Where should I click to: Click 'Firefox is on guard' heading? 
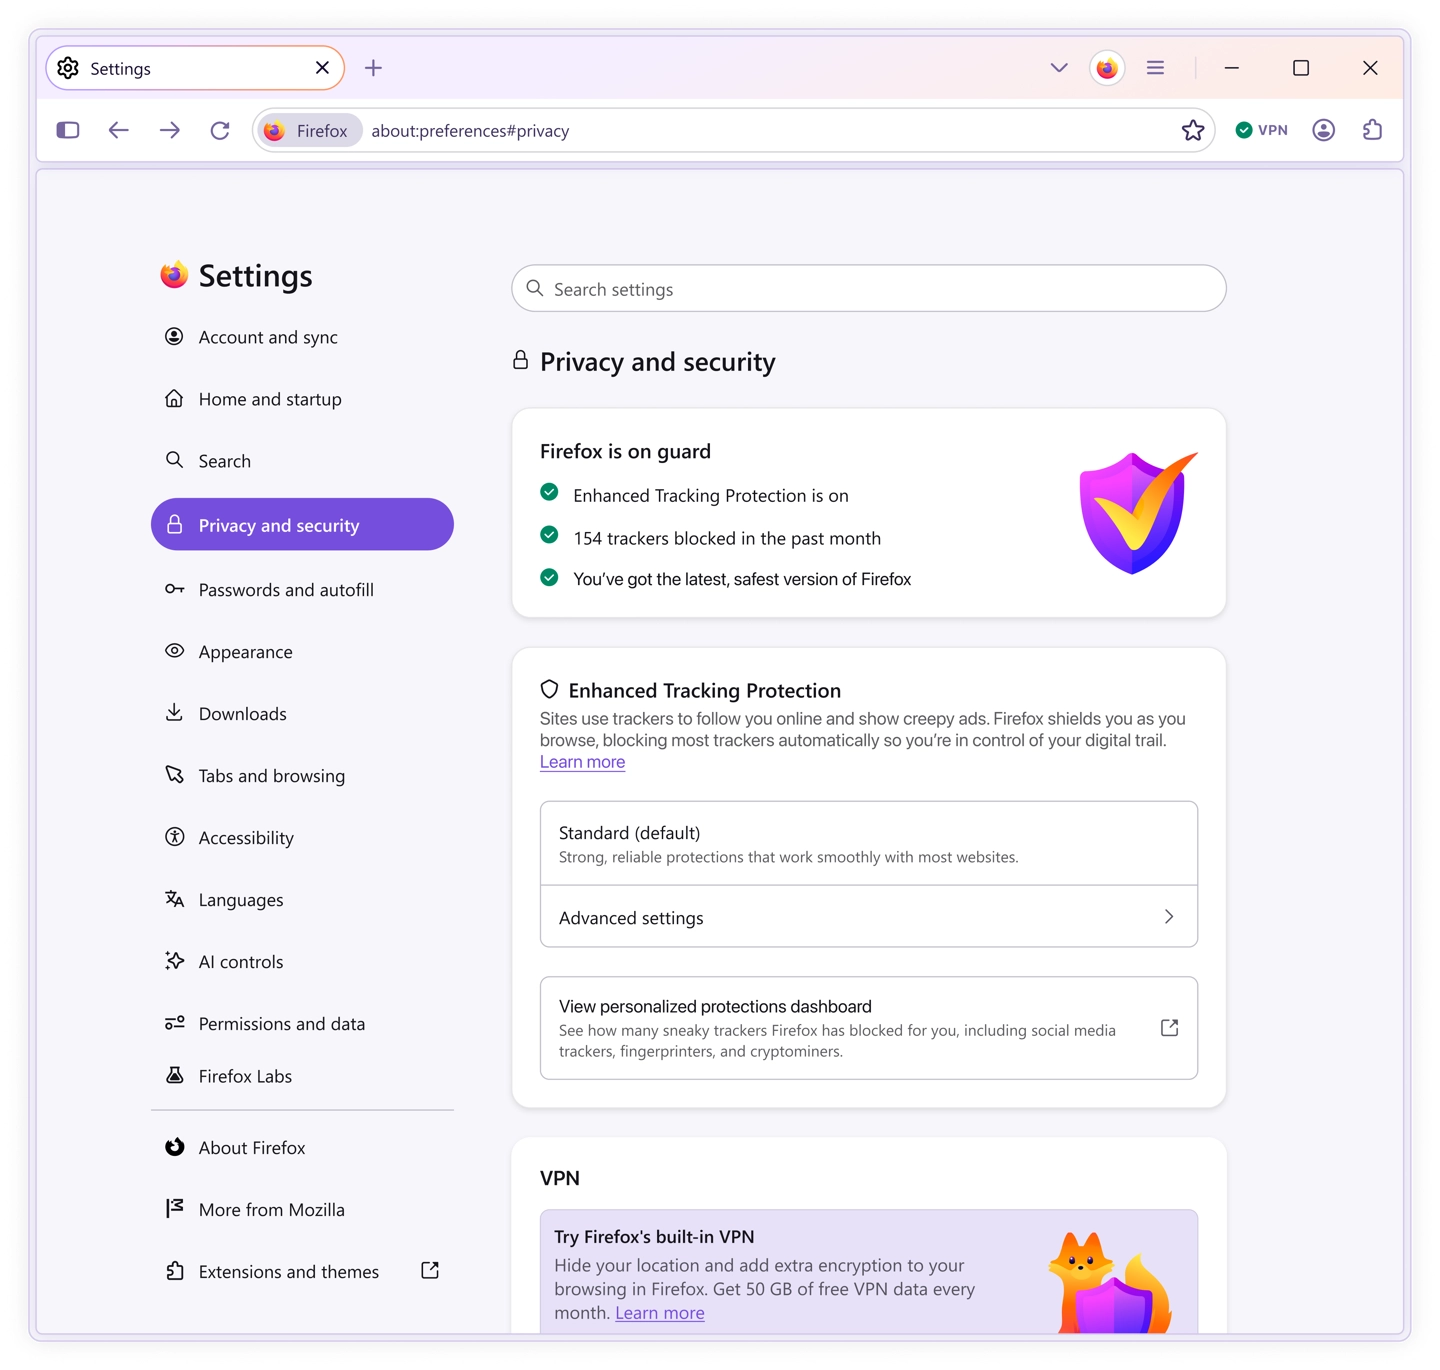(x=625, y=451)
